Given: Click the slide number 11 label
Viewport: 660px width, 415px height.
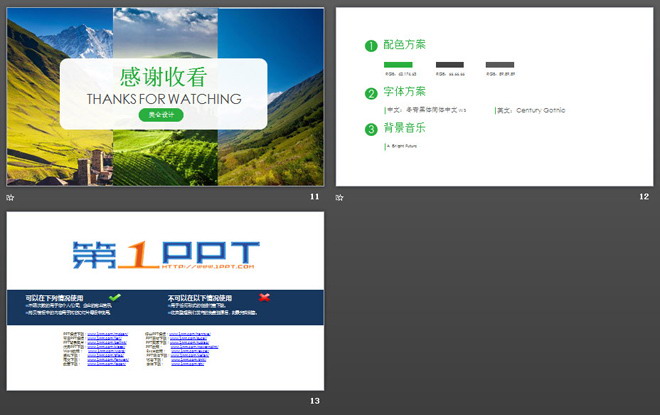Looking at the screenshot, I should click(314, 197).
